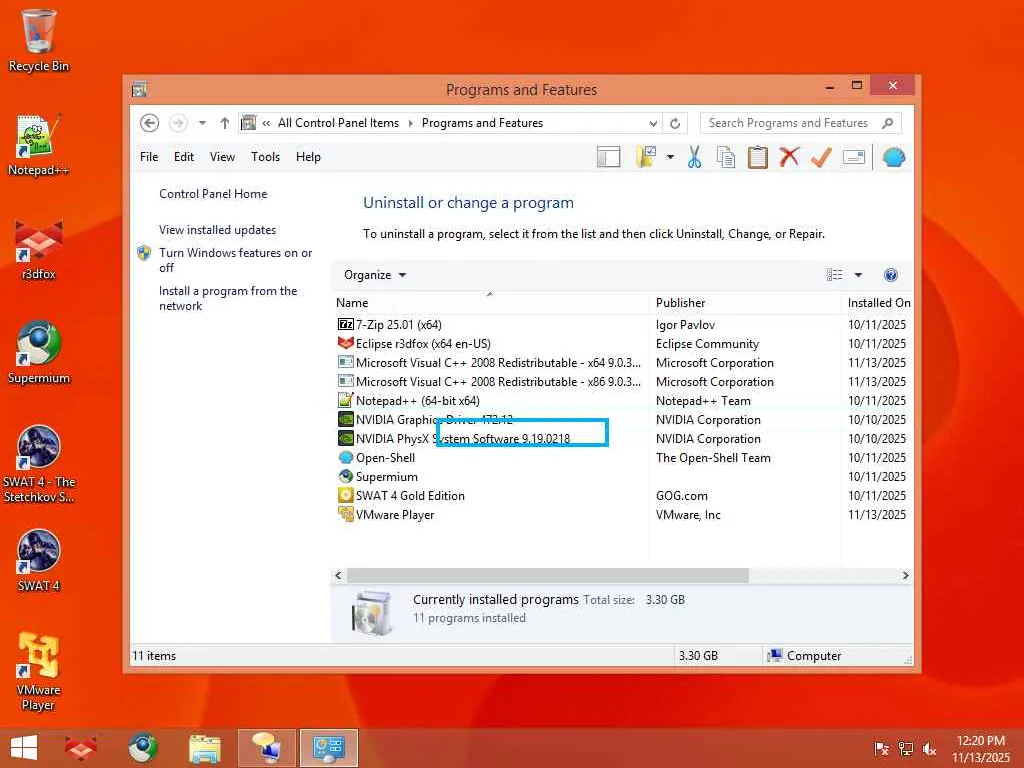This screenshot has height=768, width=1024.
Task: Click All Control Panel Items breadcrumb
Action: (x=338, y=123)
